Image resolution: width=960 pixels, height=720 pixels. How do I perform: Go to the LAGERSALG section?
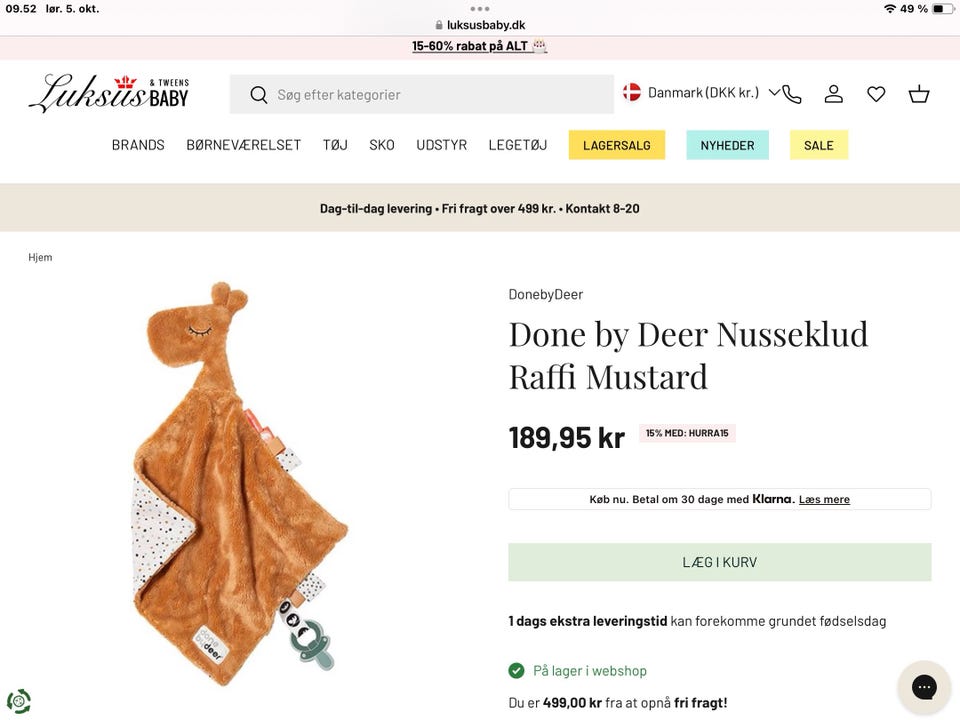click(x=617, y=145)
